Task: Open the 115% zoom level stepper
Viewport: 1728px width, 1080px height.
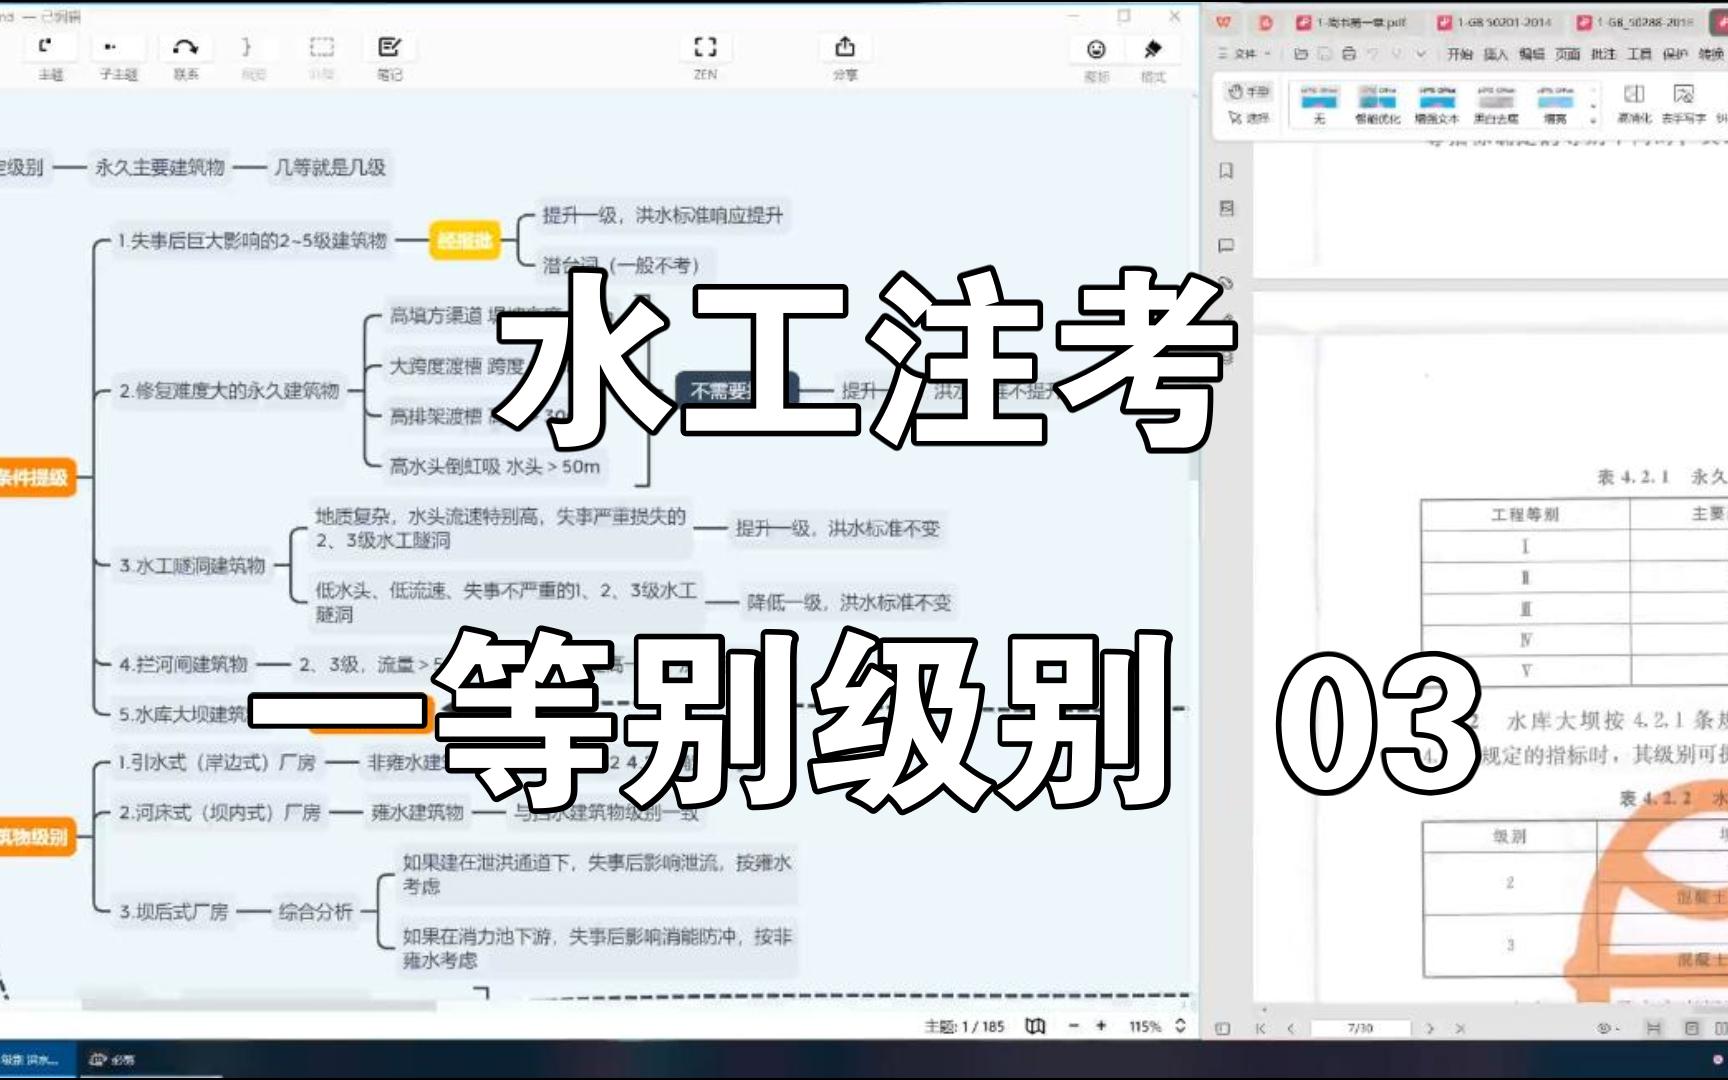Action: point(1180,1026)
